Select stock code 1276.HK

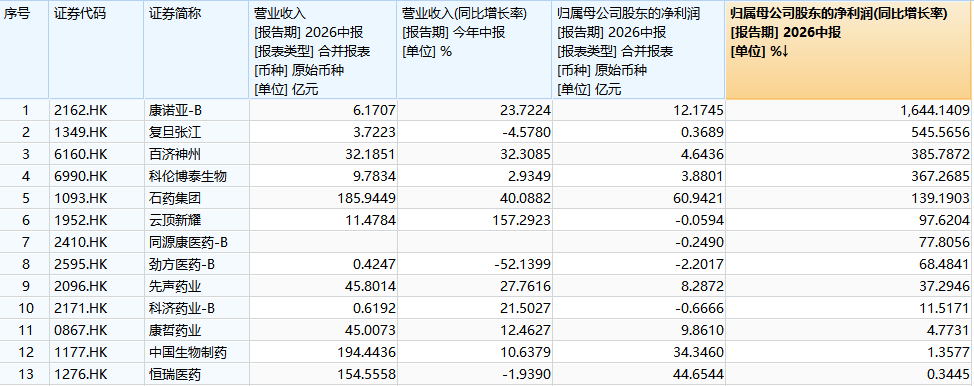pos(81,375)
